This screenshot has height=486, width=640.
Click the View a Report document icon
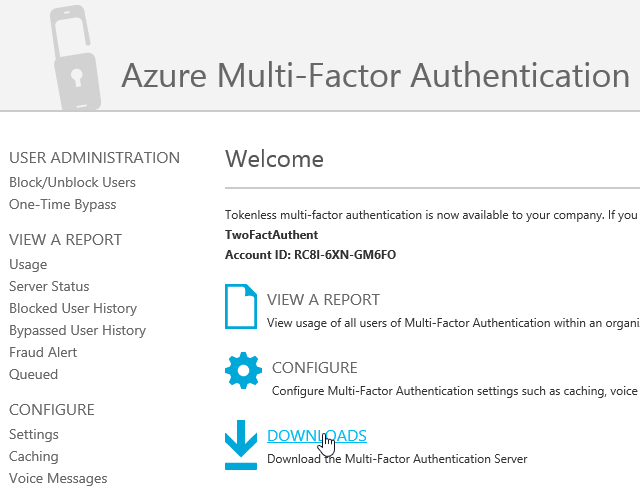pyautogui.click(x=240, y=307)
